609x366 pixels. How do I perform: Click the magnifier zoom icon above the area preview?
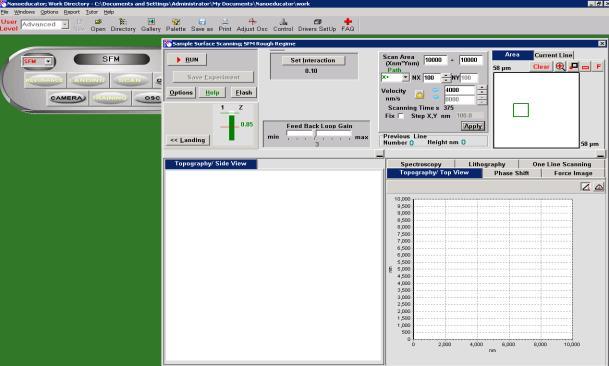coord(560,67)
